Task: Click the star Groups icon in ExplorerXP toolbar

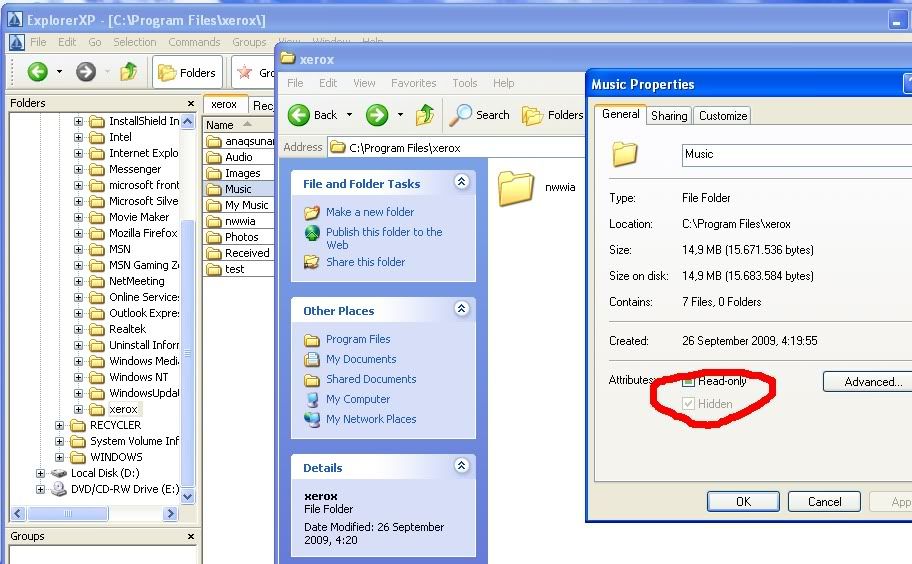Action: tap(245, 72)
